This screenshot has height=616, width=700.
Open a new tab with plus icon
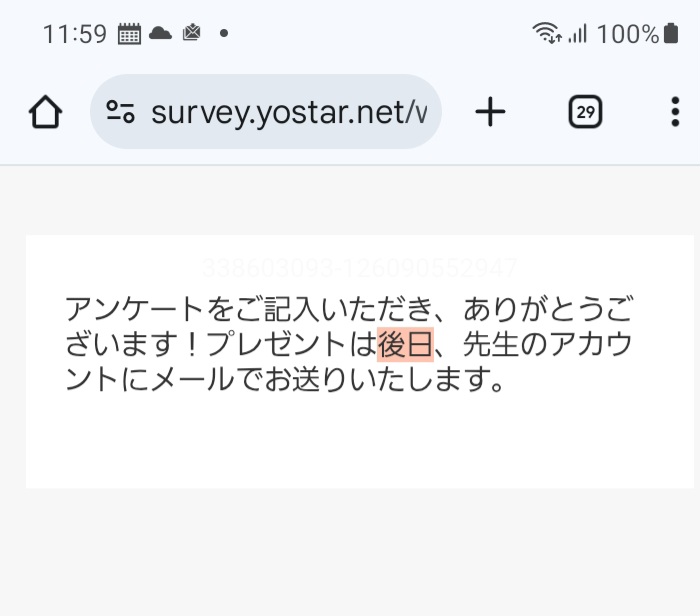click(x=490, y=112)
